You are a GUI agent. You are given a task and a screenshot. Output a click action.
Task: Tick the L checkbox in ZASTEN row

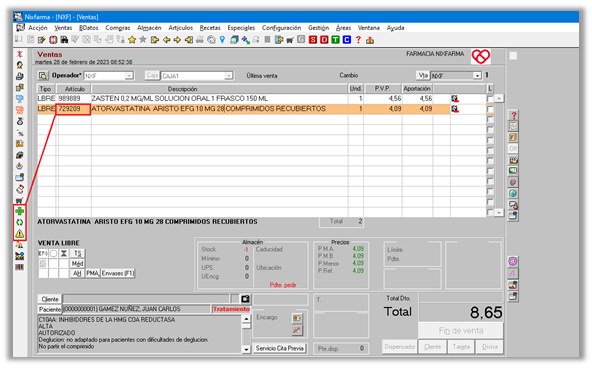tap(490, 99)
